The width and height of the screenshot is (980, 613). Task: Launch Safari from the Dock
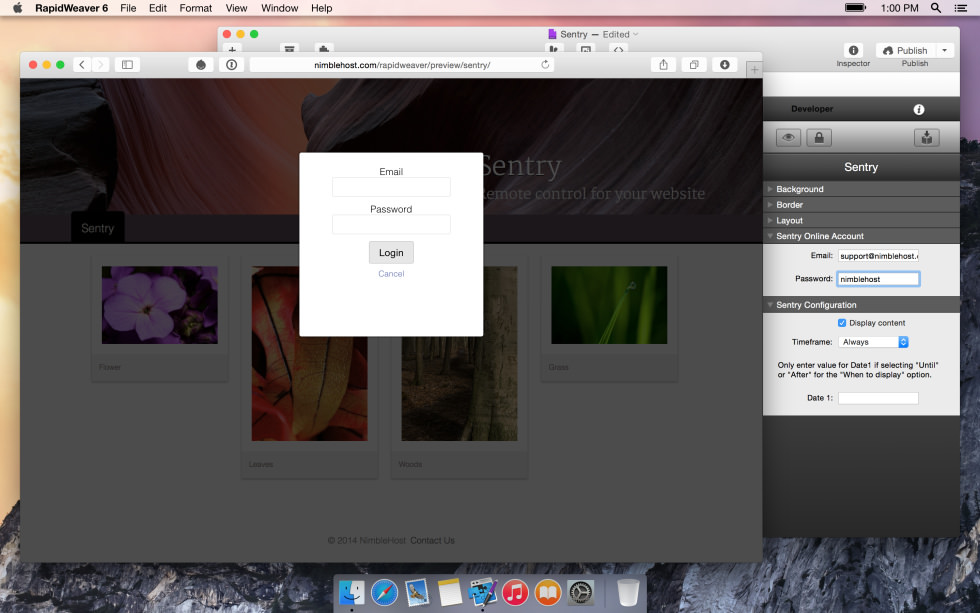(x=384, y=592)
